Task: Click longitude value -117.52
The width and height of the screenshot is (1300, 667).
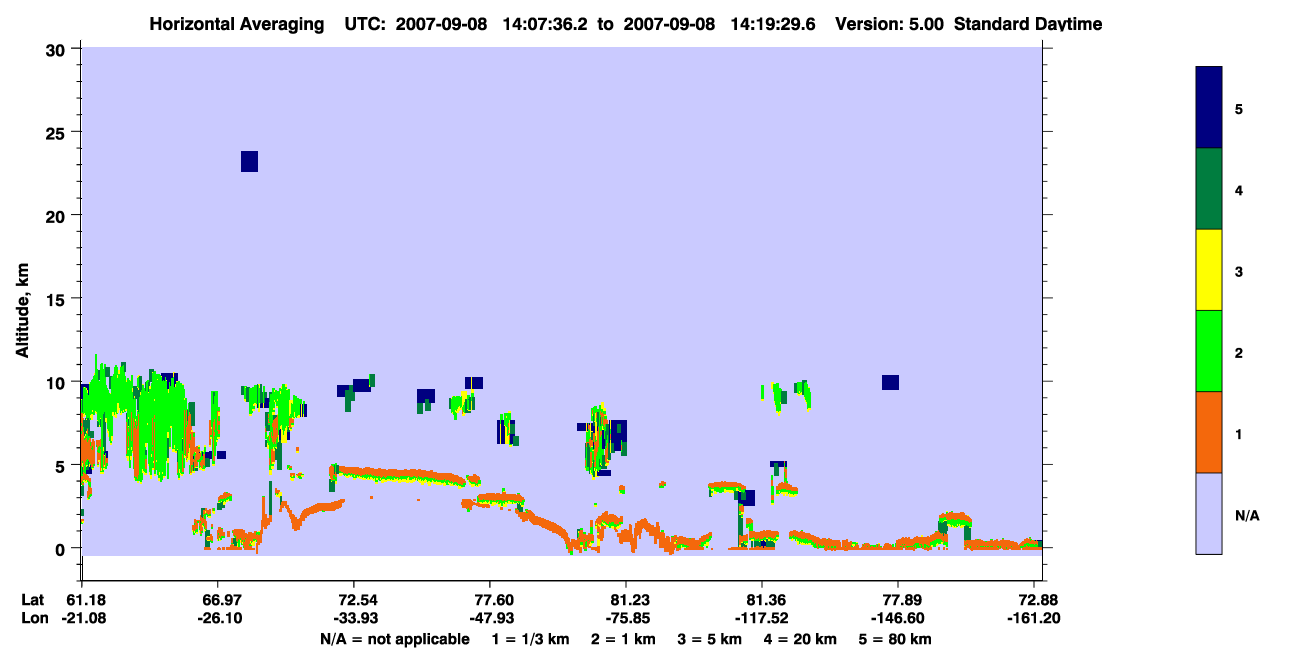Action: pos(762,618)
